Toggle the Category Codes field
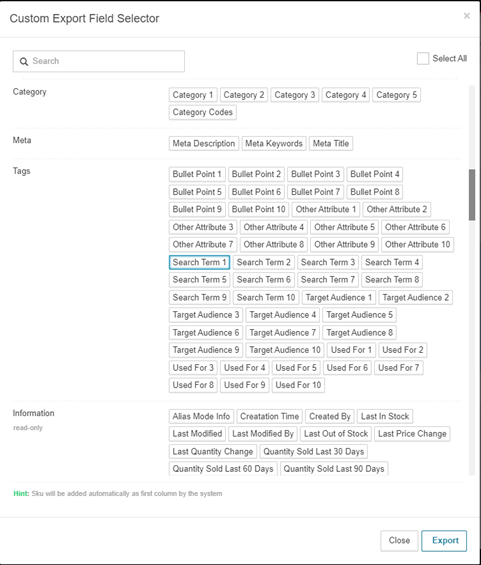481x565 pixels. click(x=202, y=112)
